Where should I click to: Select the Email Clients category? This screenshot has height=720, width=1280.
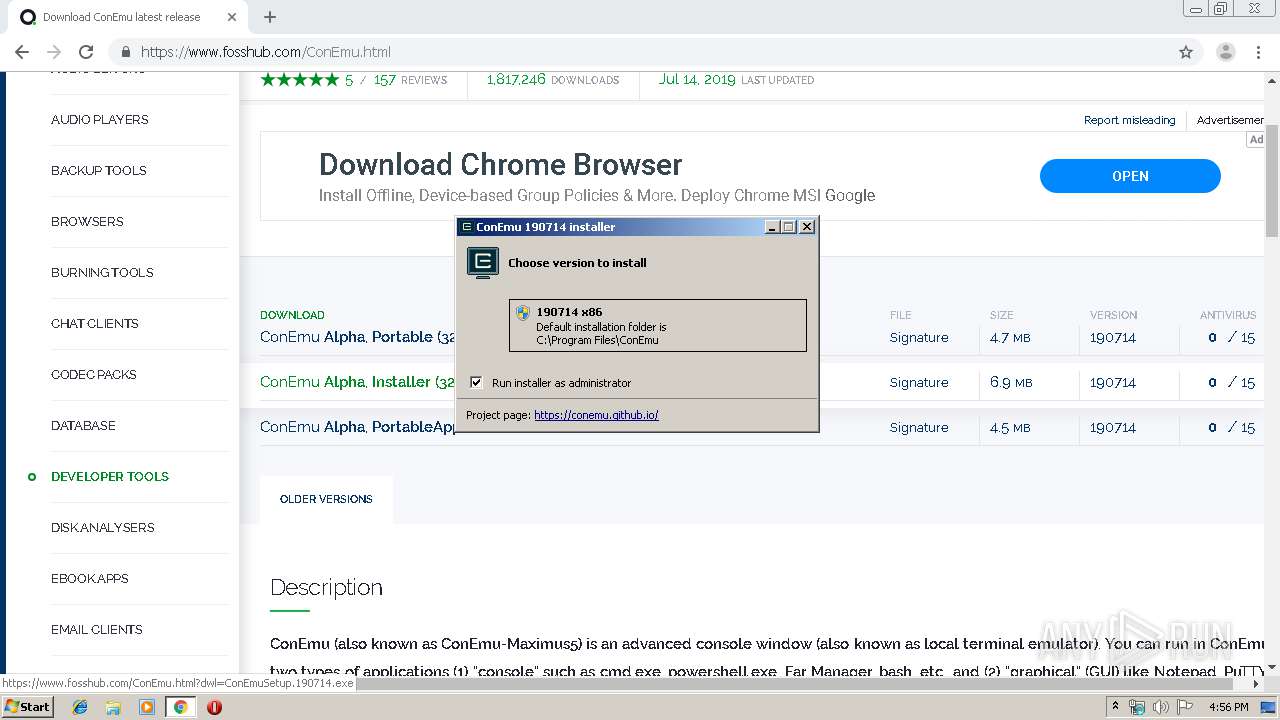(x=96, y=629)
